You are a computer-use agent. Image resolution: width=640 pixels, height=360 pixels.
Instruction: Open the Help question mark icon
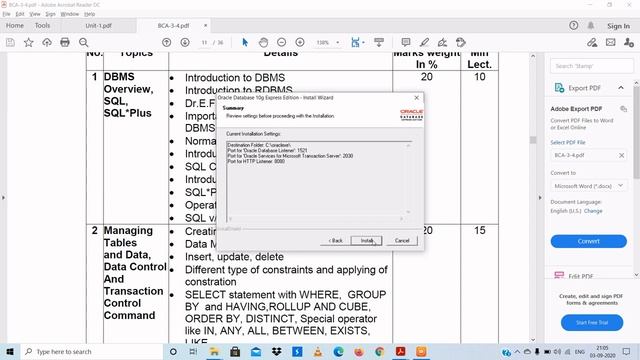tap(573, 26)
